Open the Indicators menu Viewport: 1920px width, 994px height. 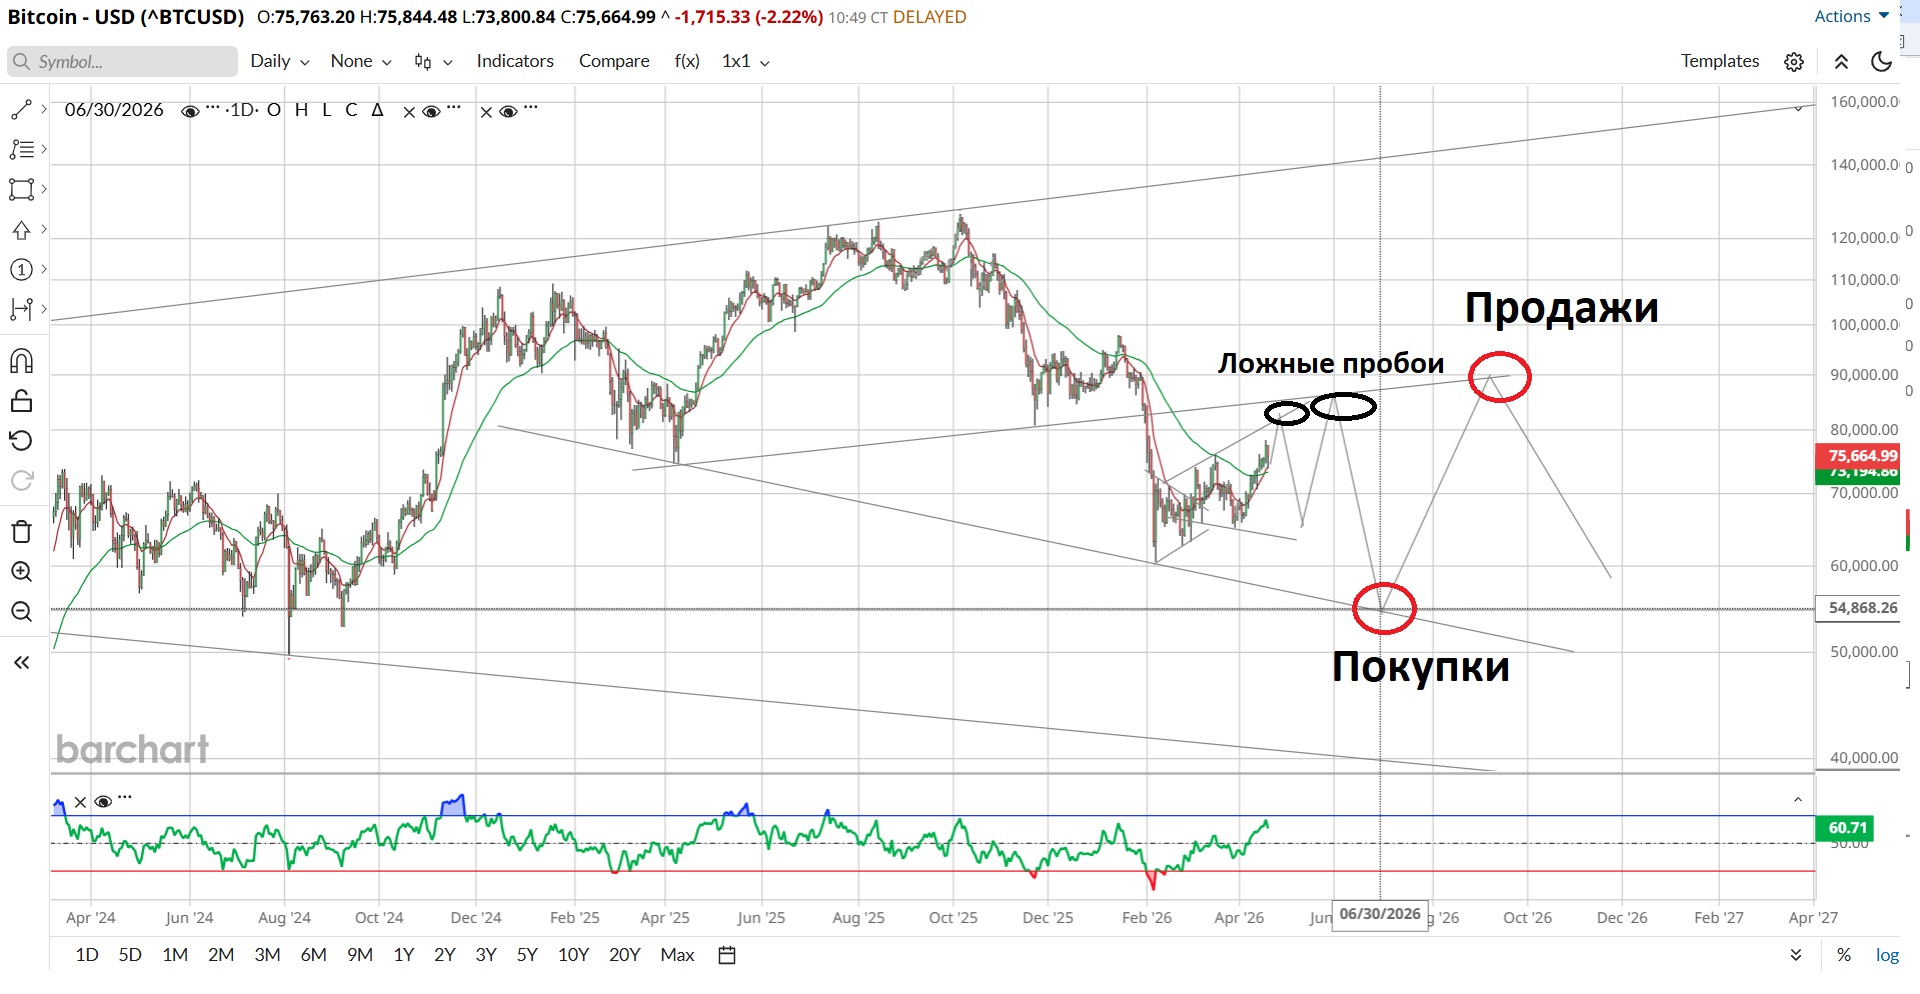click(515, 61)
